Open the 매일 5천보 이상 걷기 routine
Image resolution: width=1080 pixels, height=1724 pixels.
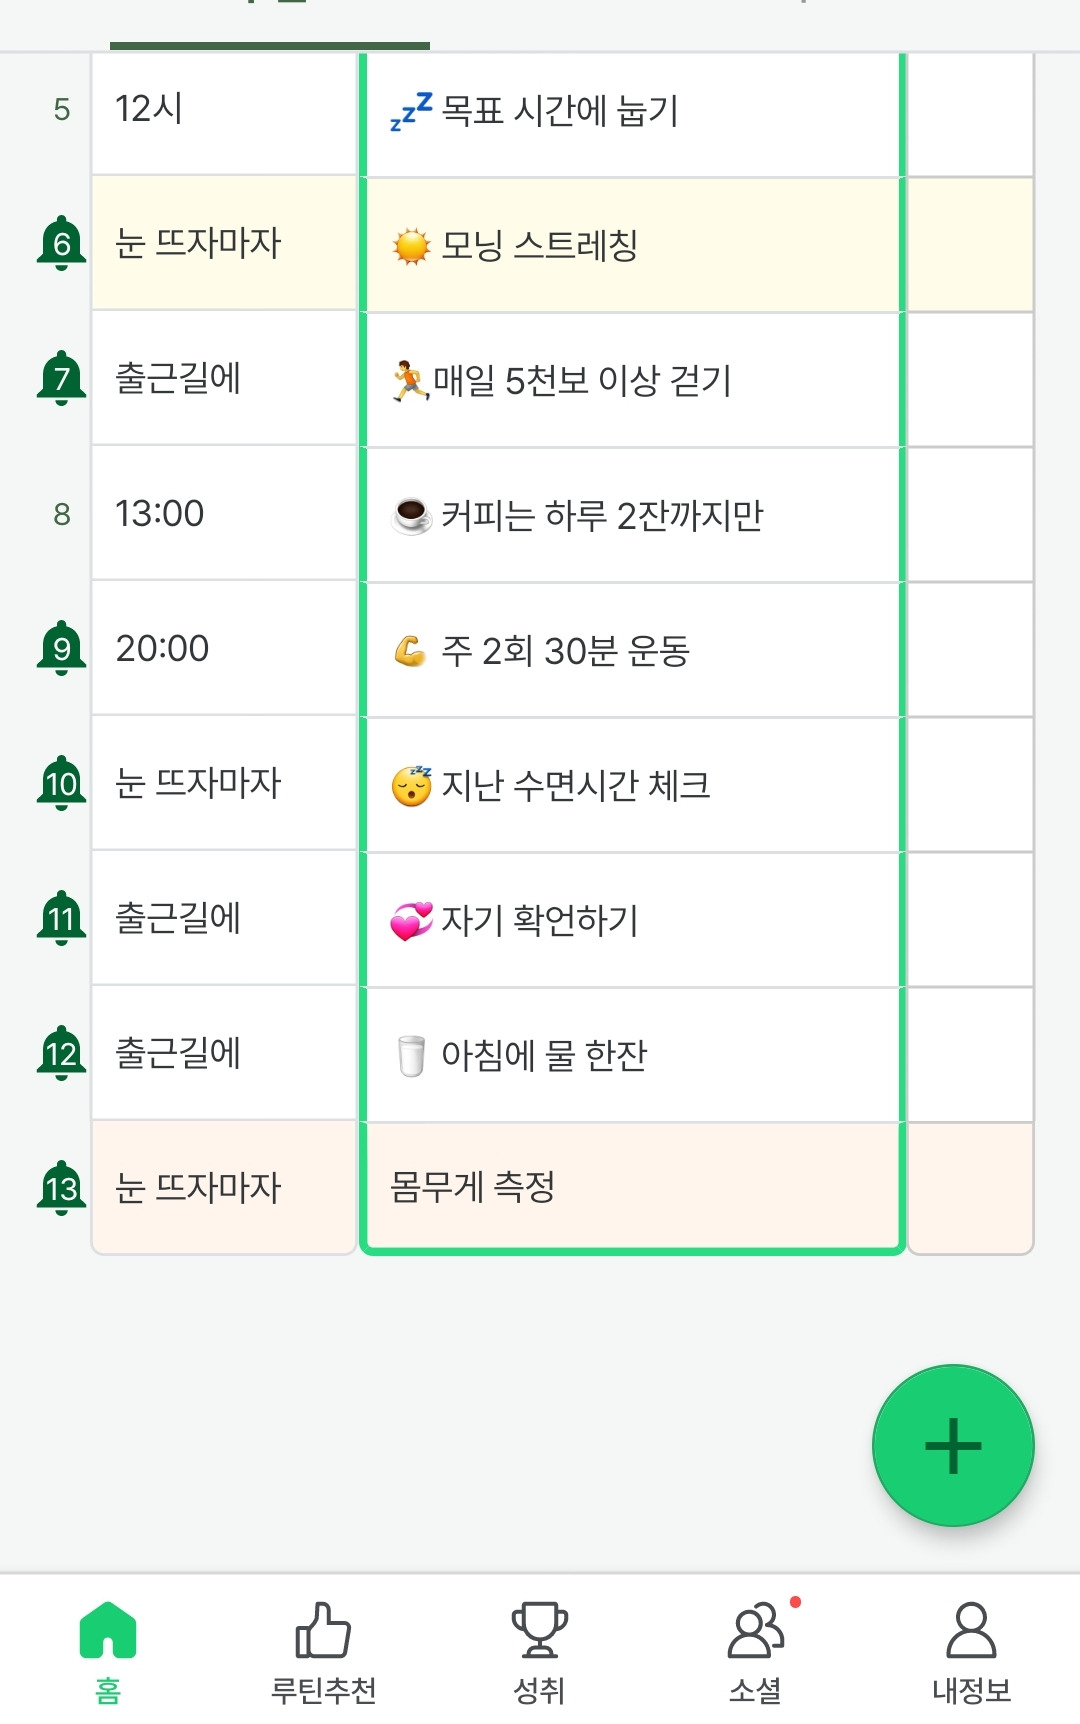tap(632, 380)
